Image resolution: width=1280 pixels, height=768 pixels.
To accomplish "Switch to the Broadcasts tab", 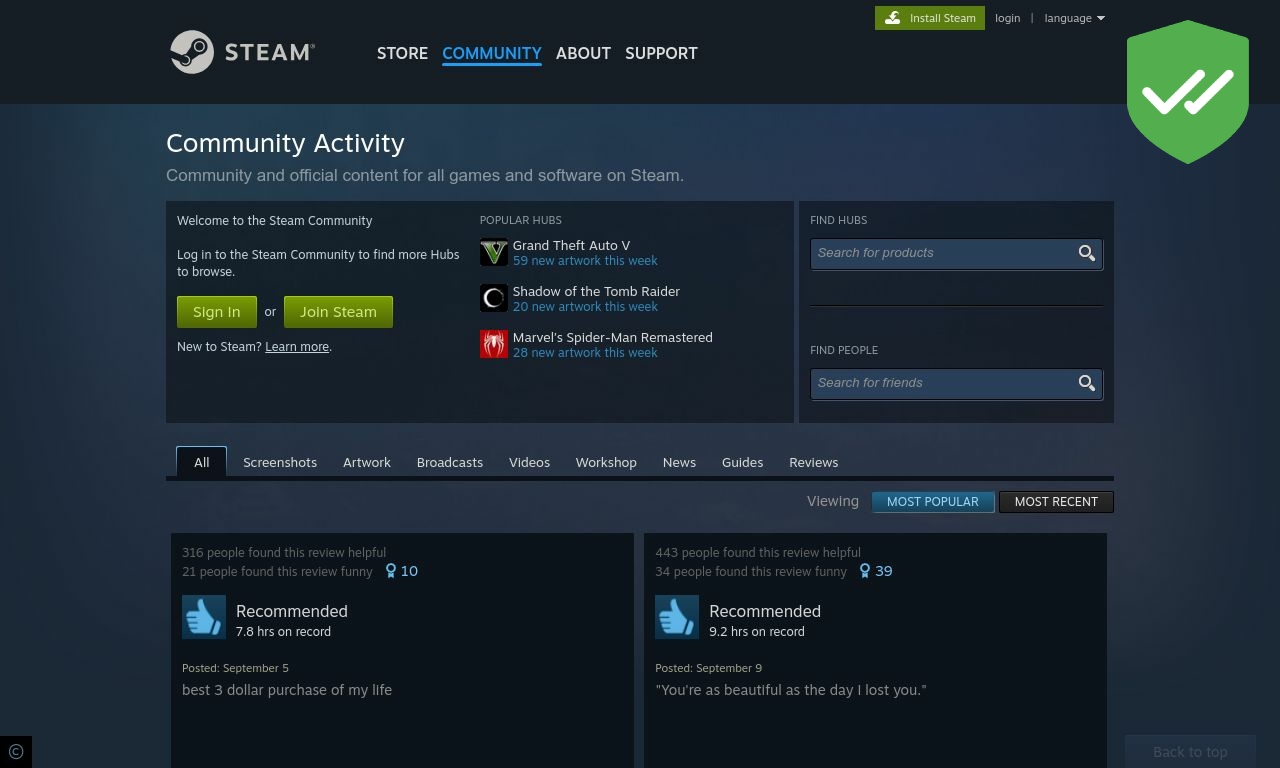I will click(450, 462).
